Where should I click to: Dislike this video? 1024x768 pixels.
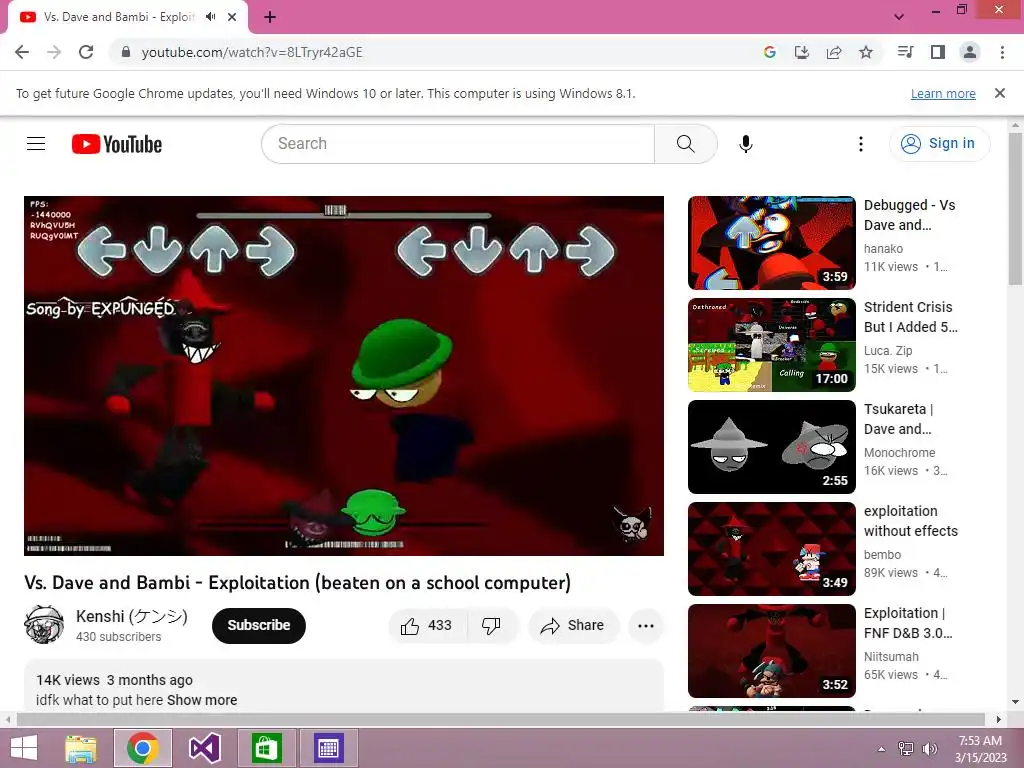coord(491,626)
